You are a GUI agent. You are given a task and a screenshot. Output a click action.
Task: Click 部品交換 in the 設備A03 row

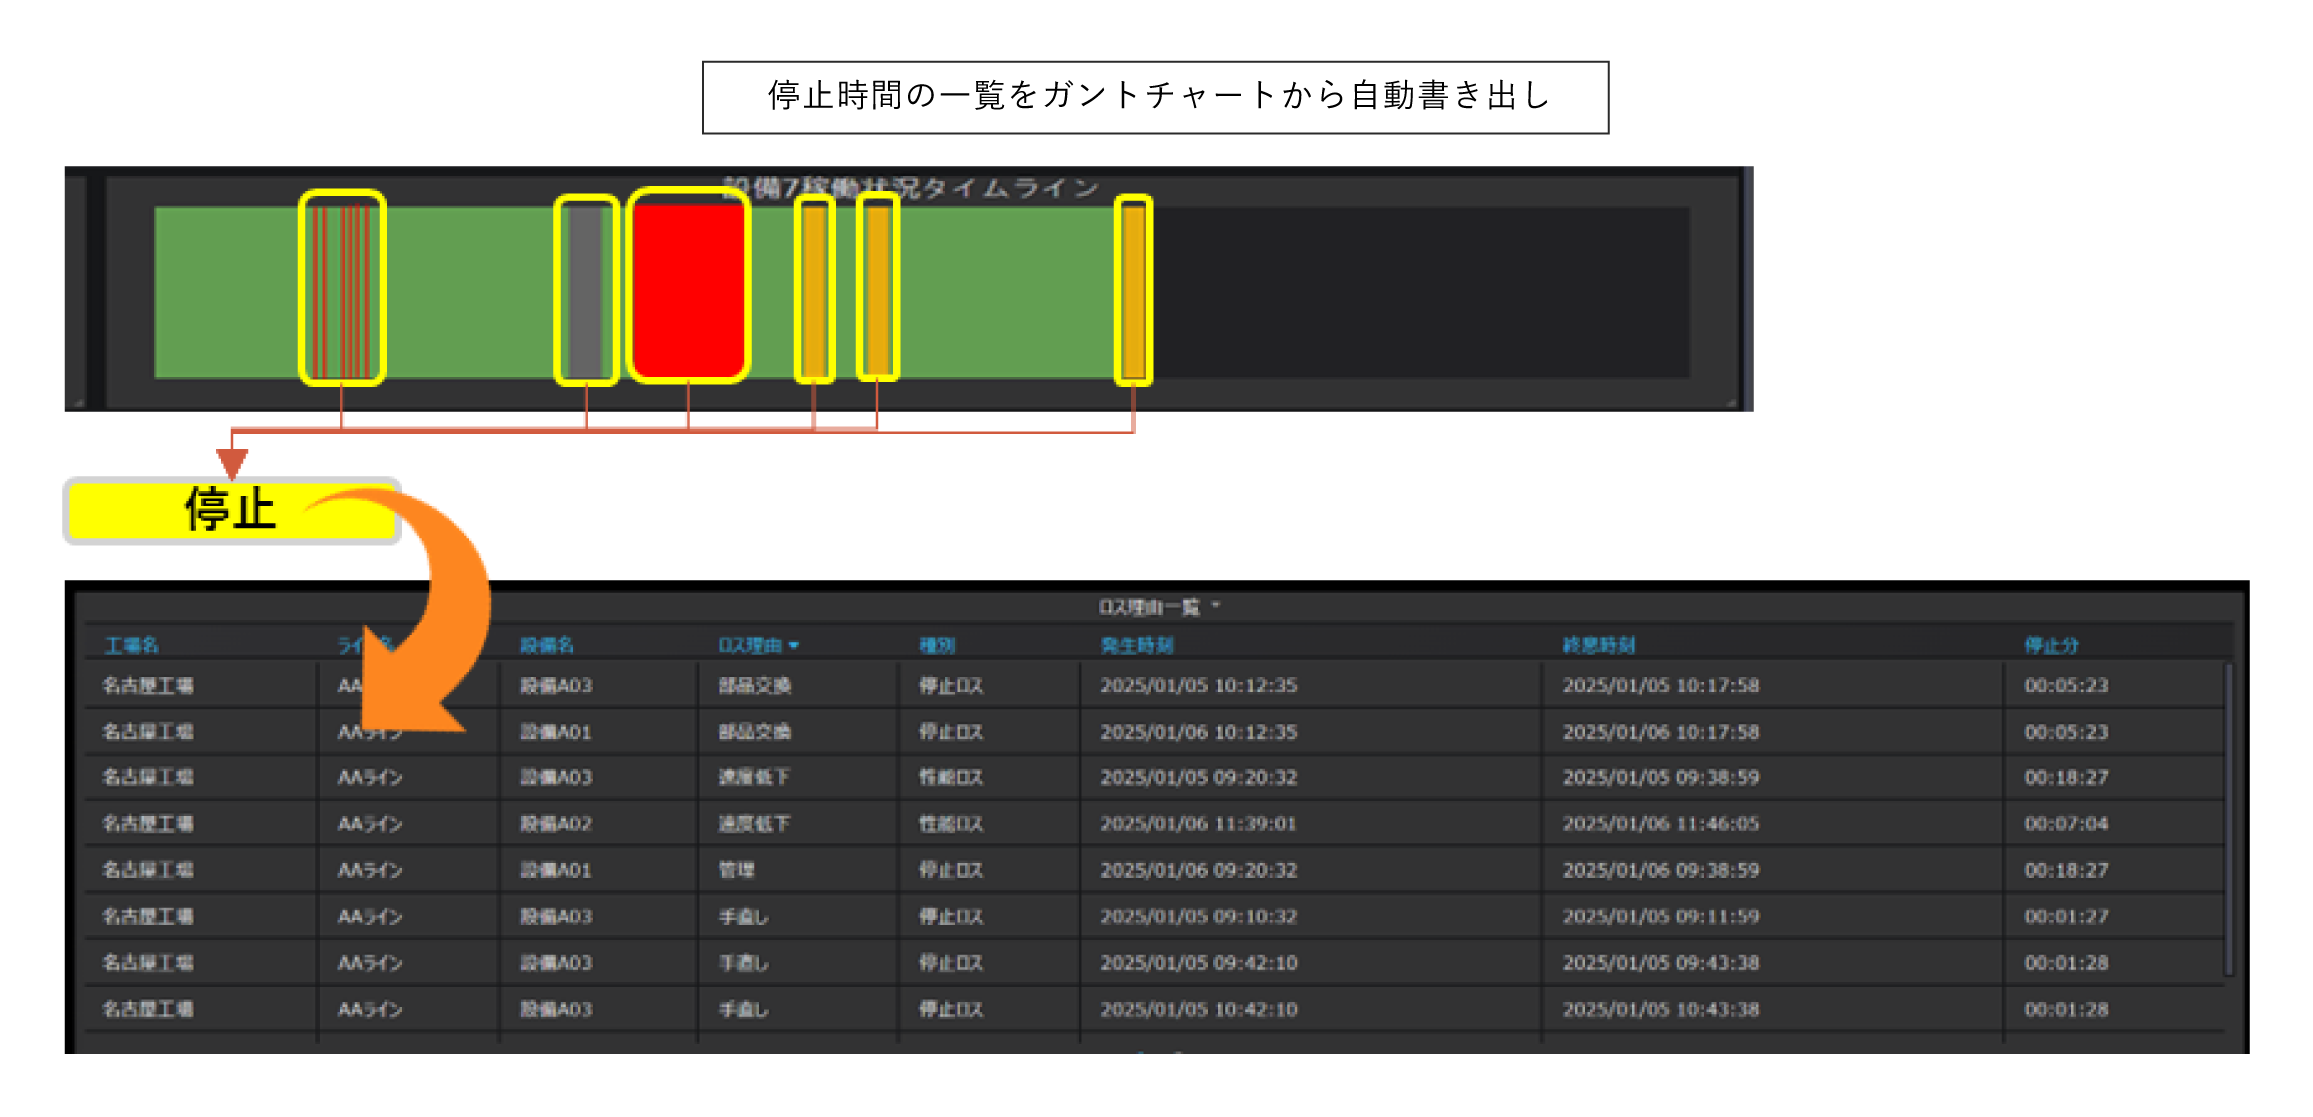[x=755, y=685]
